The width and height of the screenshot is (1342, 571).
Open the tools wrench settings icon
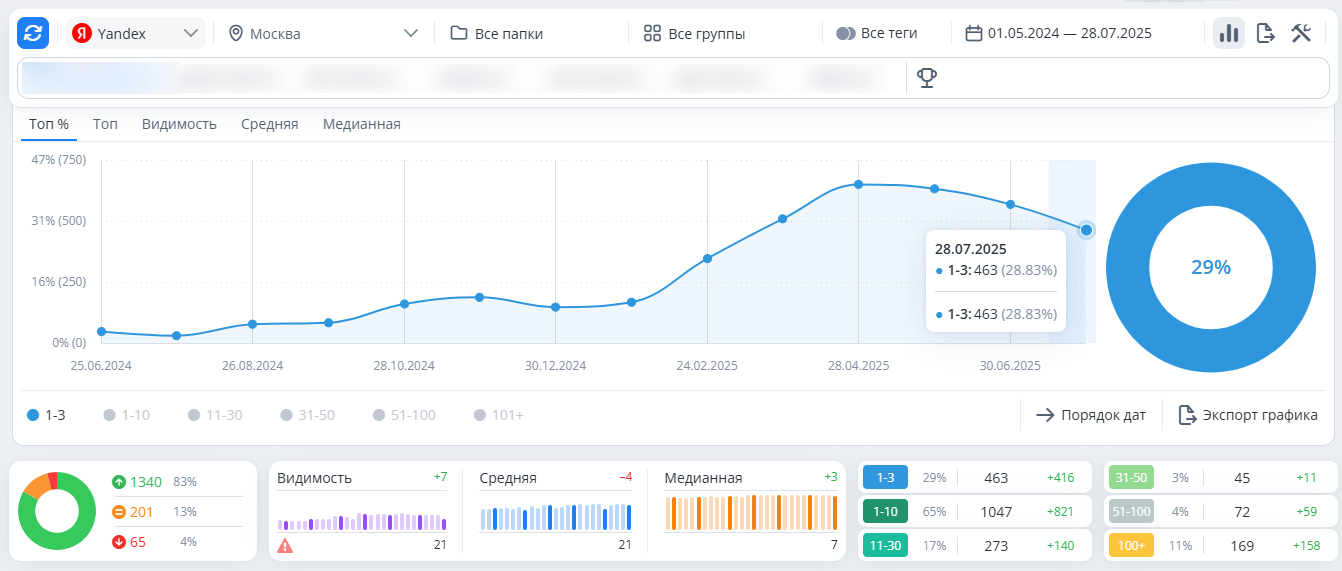[x=1301, y=33]
